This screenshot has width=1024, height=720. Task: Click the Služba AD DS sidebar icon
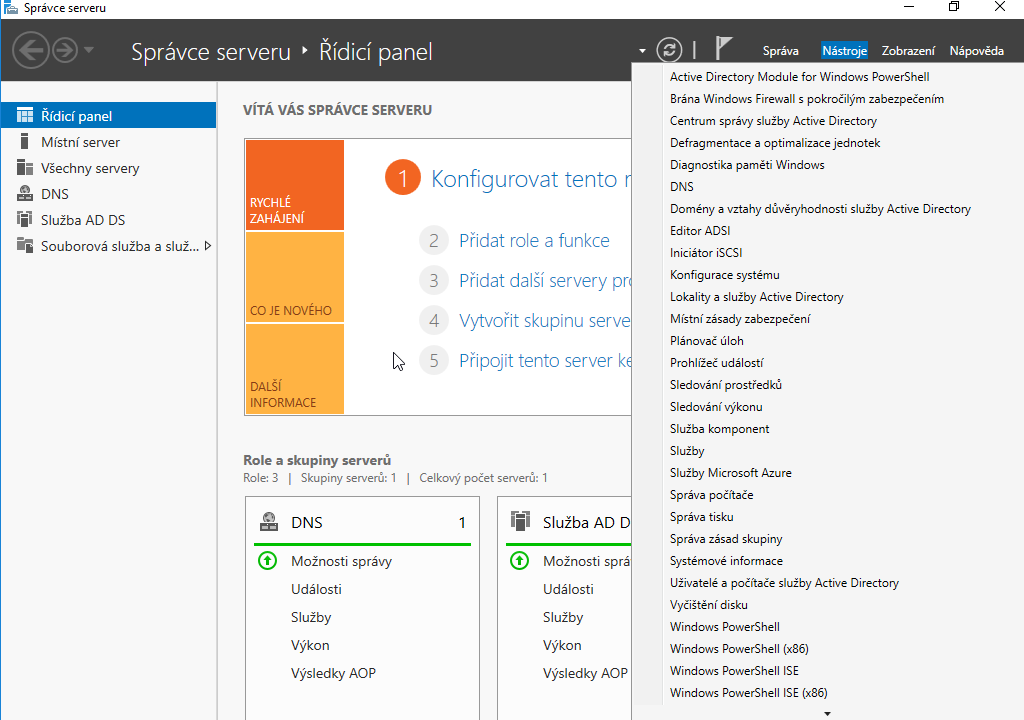pyautogui.click(x=25, y=220)
